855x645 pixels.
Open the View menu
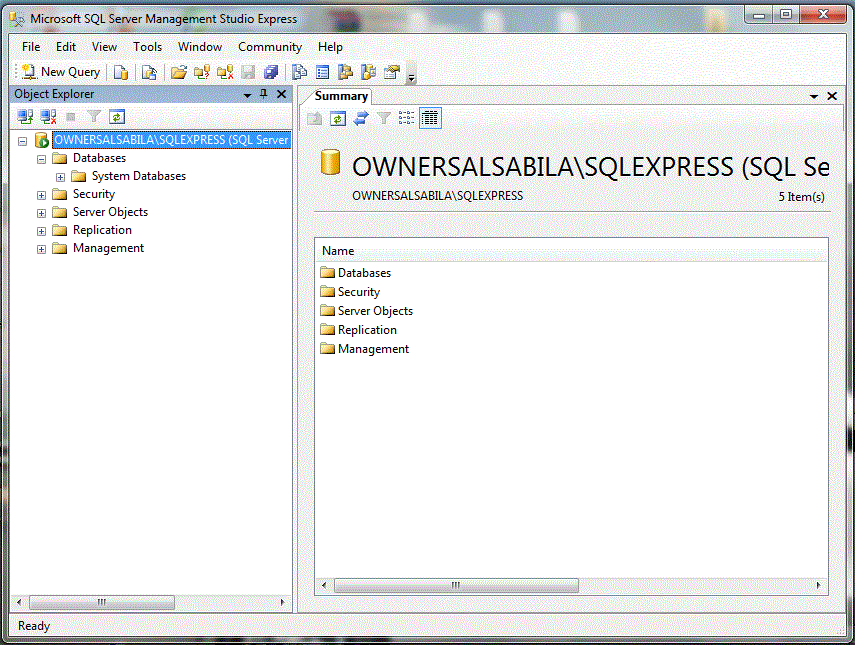click(104, 47)
